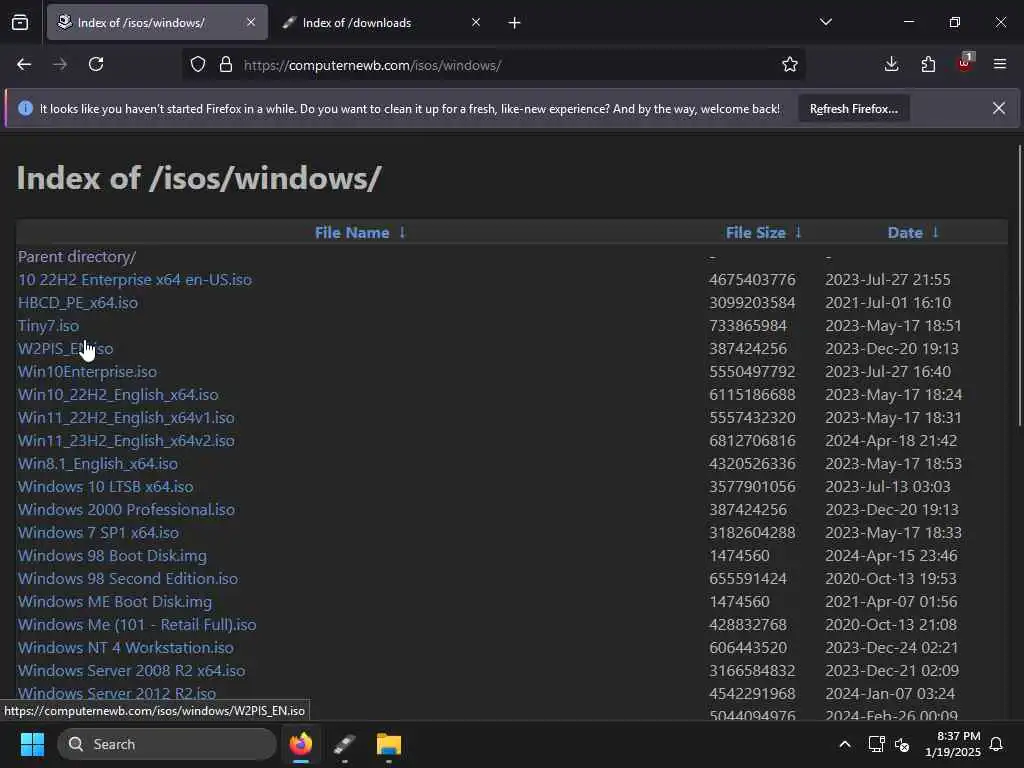Go back to previous page
This screenshot has width=1024, height=768.
[x=24, y=65]
